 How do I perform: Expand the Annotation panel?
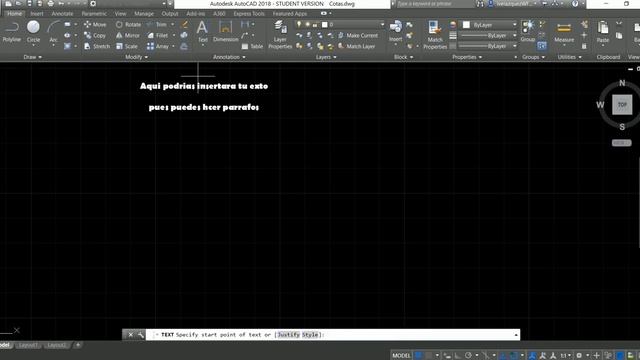[x=229, y=57]
